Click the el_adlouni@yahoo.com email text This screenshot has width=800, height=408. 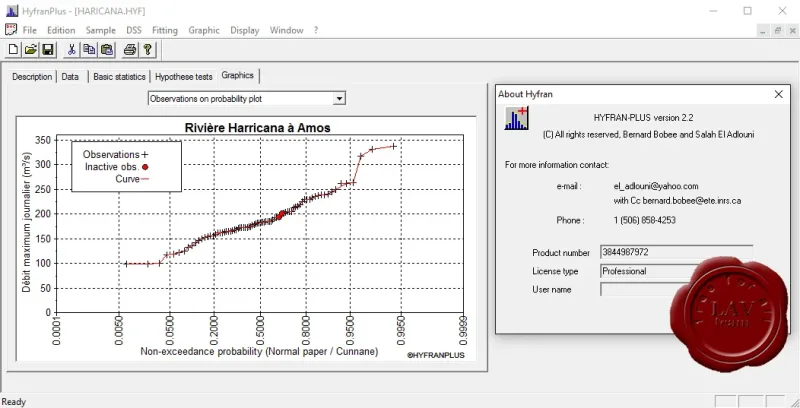click(656, 186)
